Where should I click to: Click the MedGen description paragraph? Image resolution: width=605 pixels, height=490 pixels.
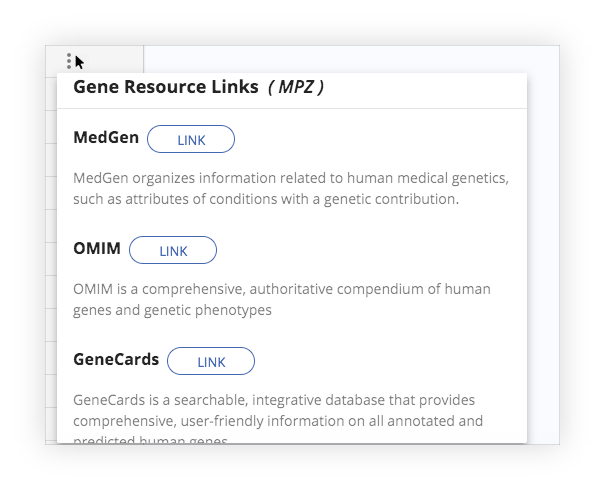click(x=291, y=189)
